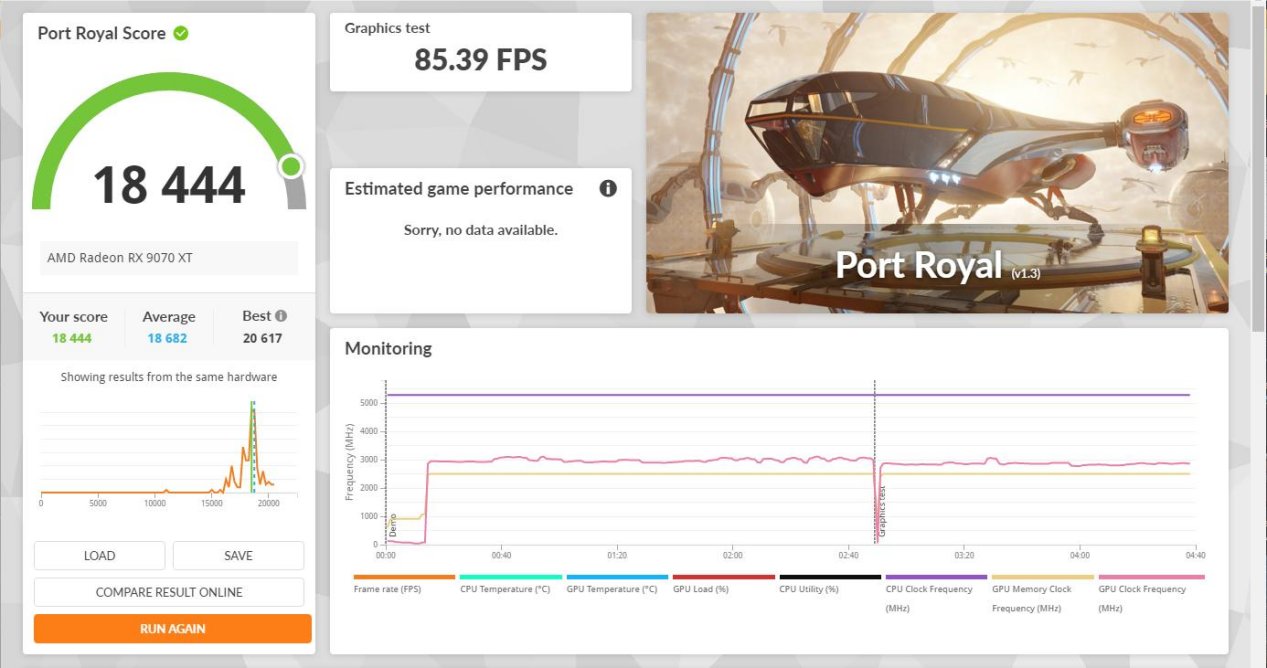This screenshot has width=1267, height=668.
Task: Click the Graphics test label
Action: pyautogui.click(x=387, y=28)
